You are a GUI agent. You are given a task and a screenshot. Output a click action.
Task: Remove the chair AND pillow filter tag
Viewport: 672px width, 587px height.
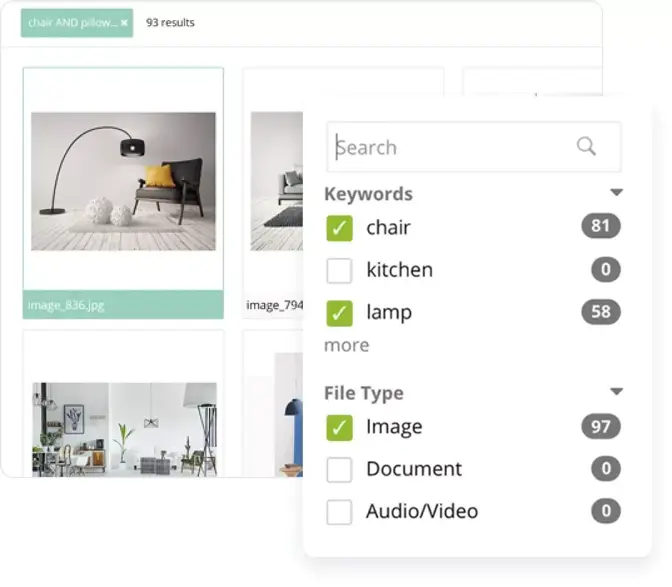coord(124,23)
